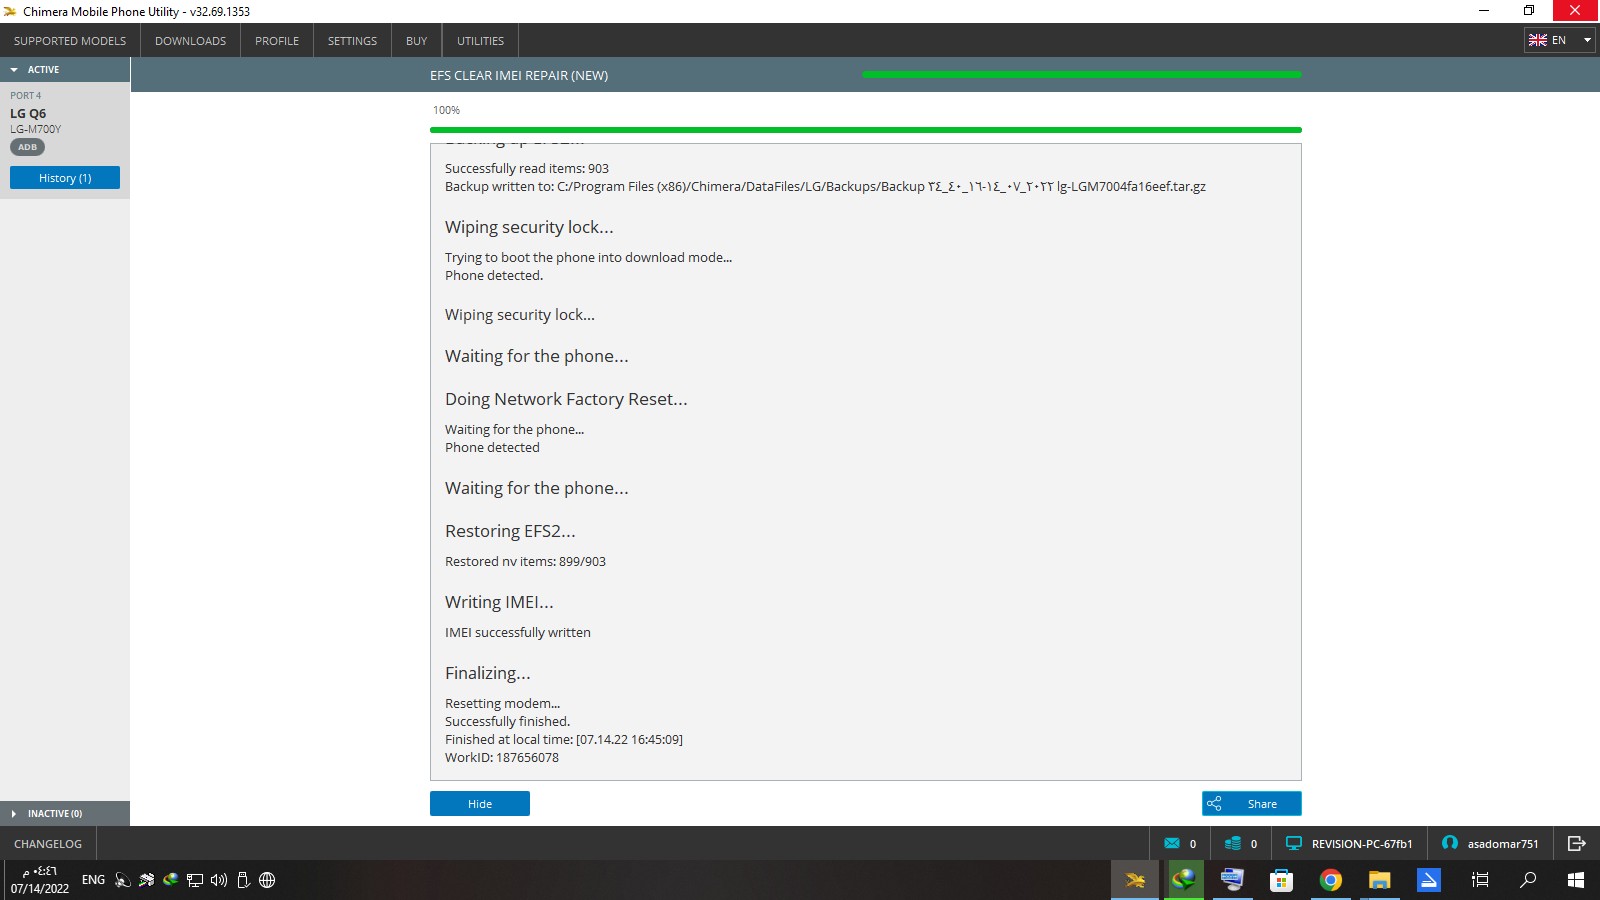Click the share icon on Share button

click(1214, 804)
